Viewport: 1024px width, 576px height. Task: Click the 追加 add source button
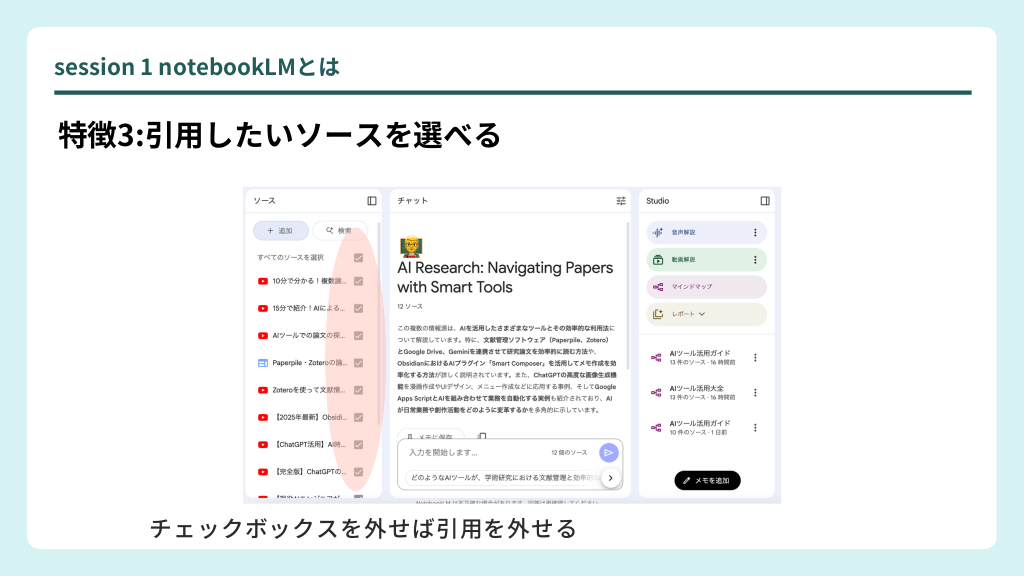coord(280,231)
